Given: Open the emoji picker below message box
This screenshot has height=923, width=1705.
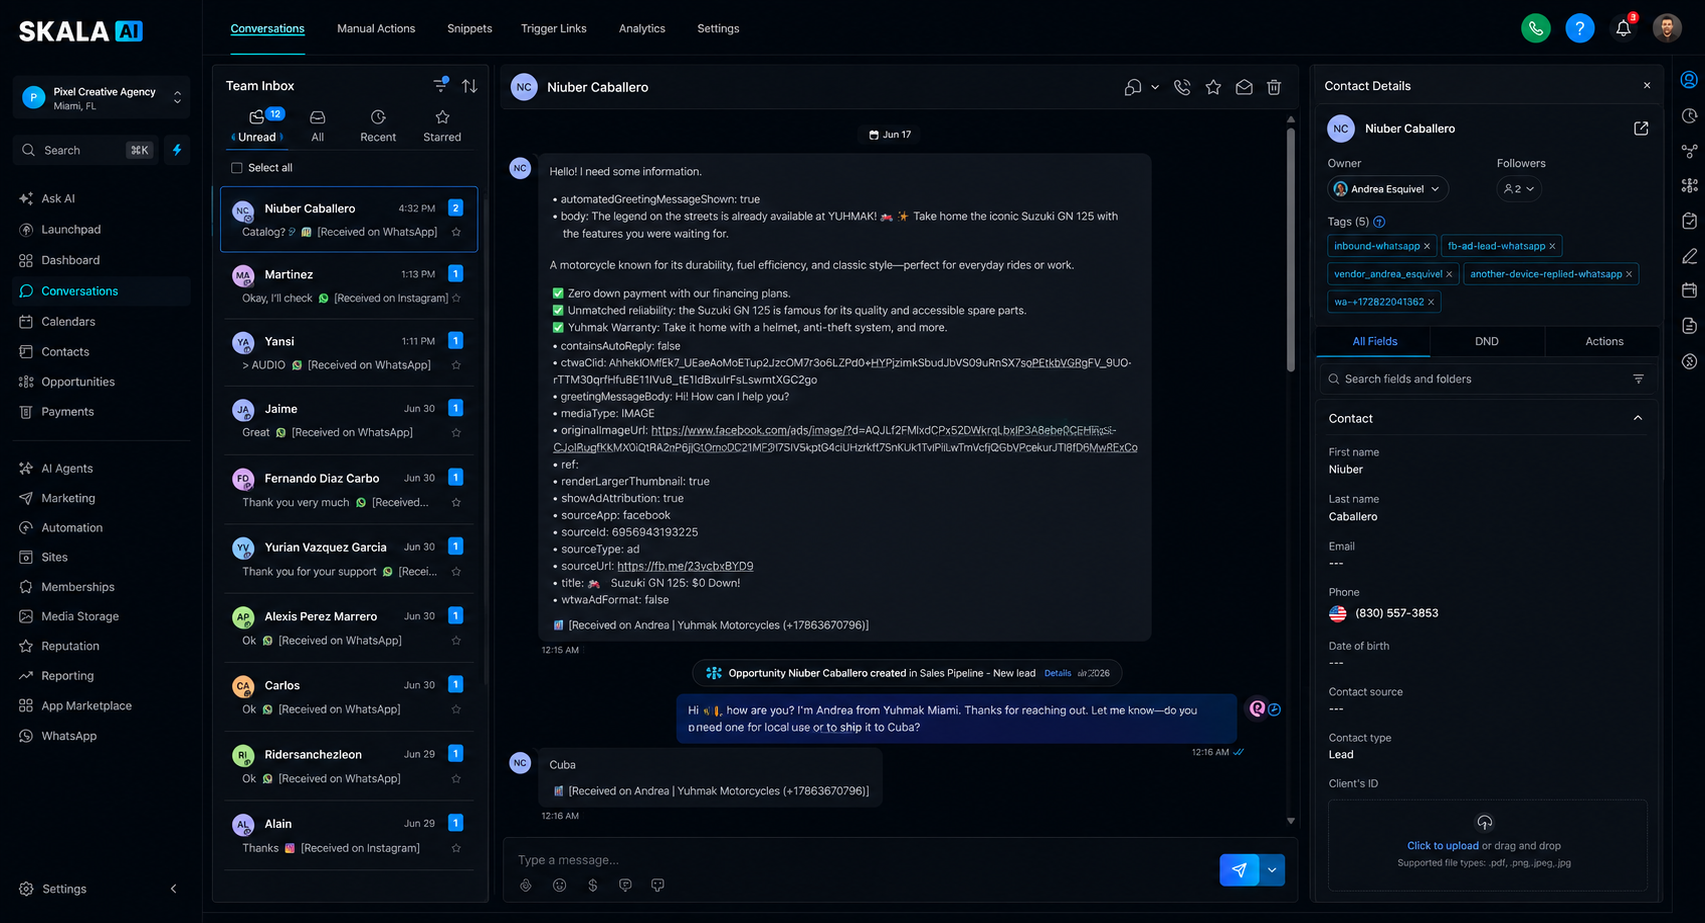Looking at the screenshot, I should (x=559, y=885).
